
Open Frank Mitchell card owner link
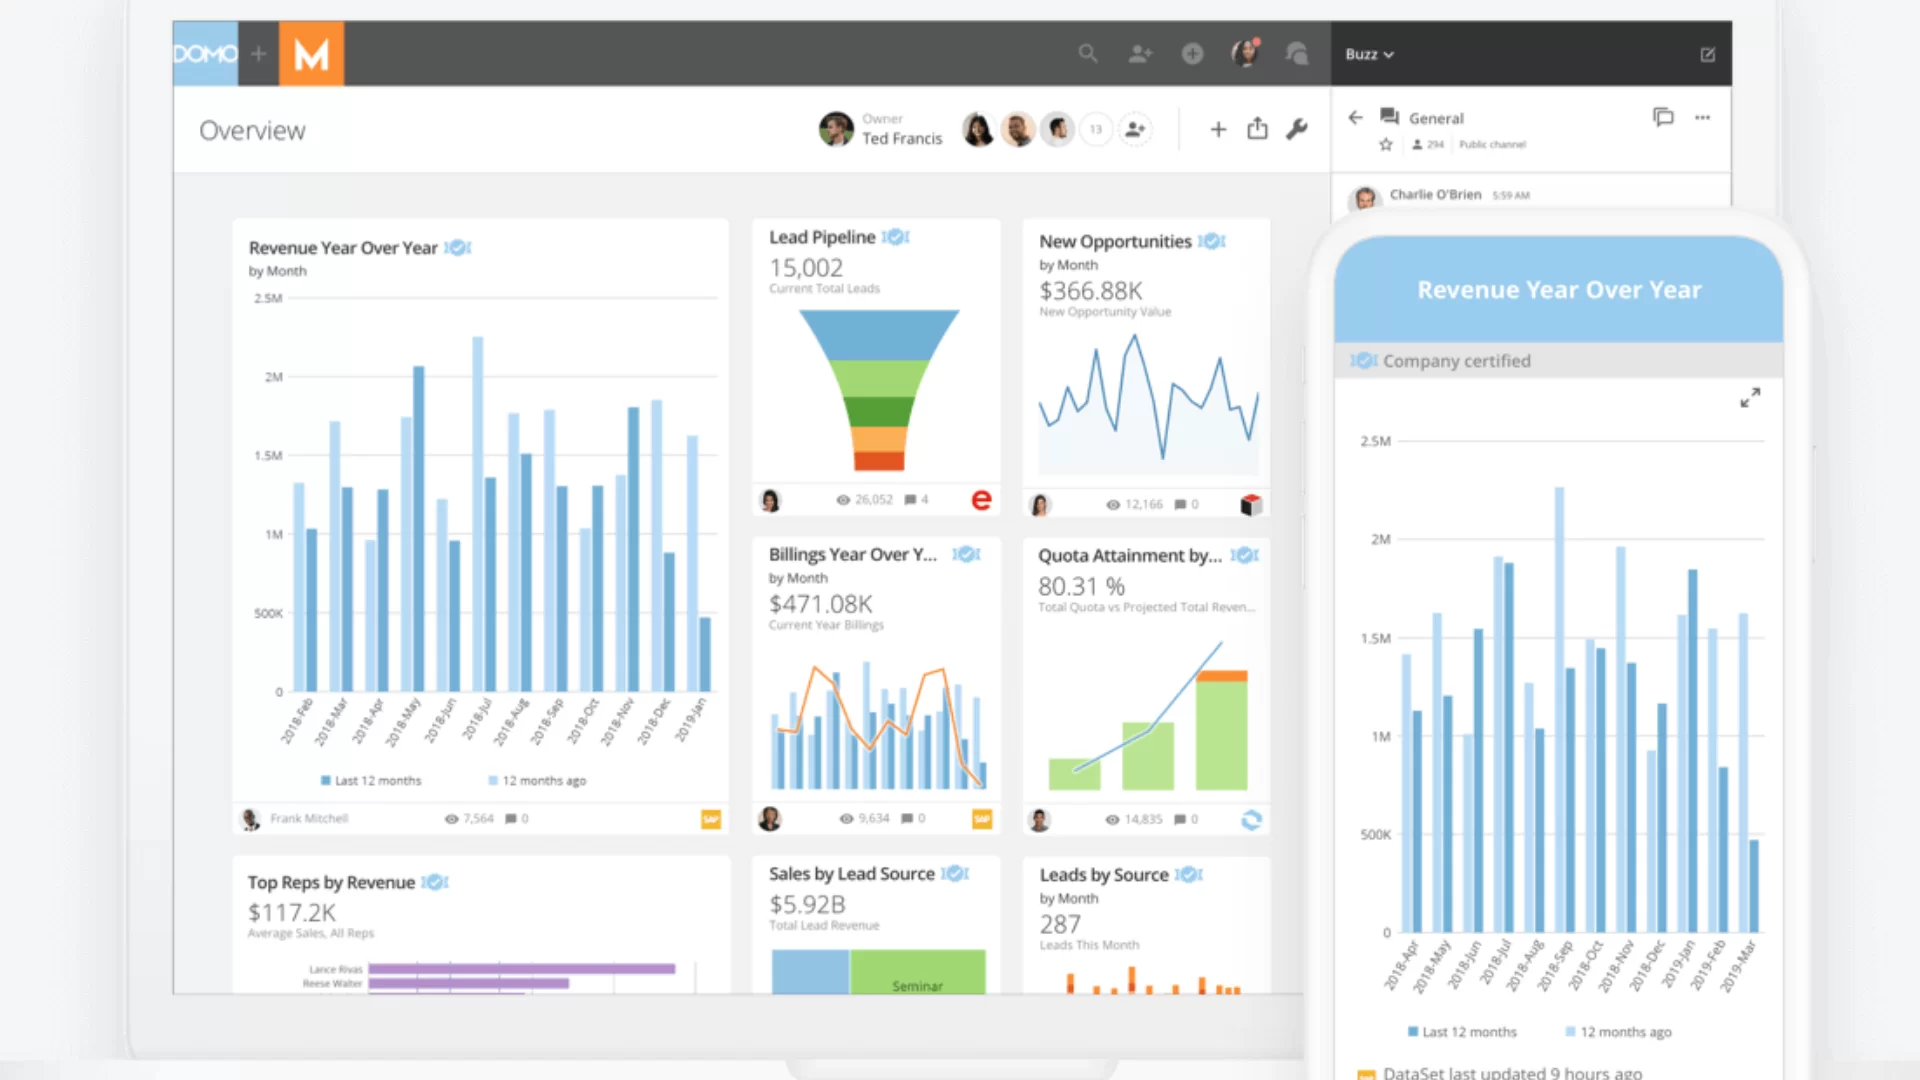308,819
